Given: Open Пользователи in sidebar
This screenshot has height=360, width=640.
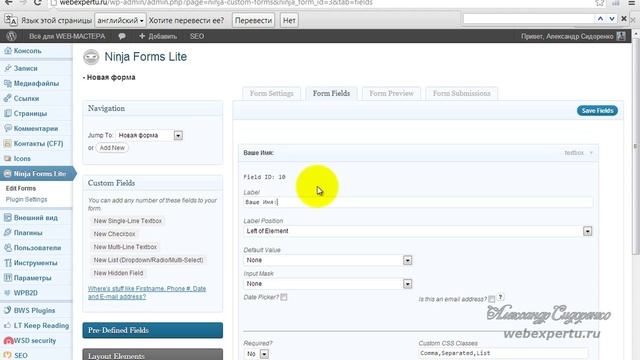Looking at the screenshot, I should coord(36,248).
